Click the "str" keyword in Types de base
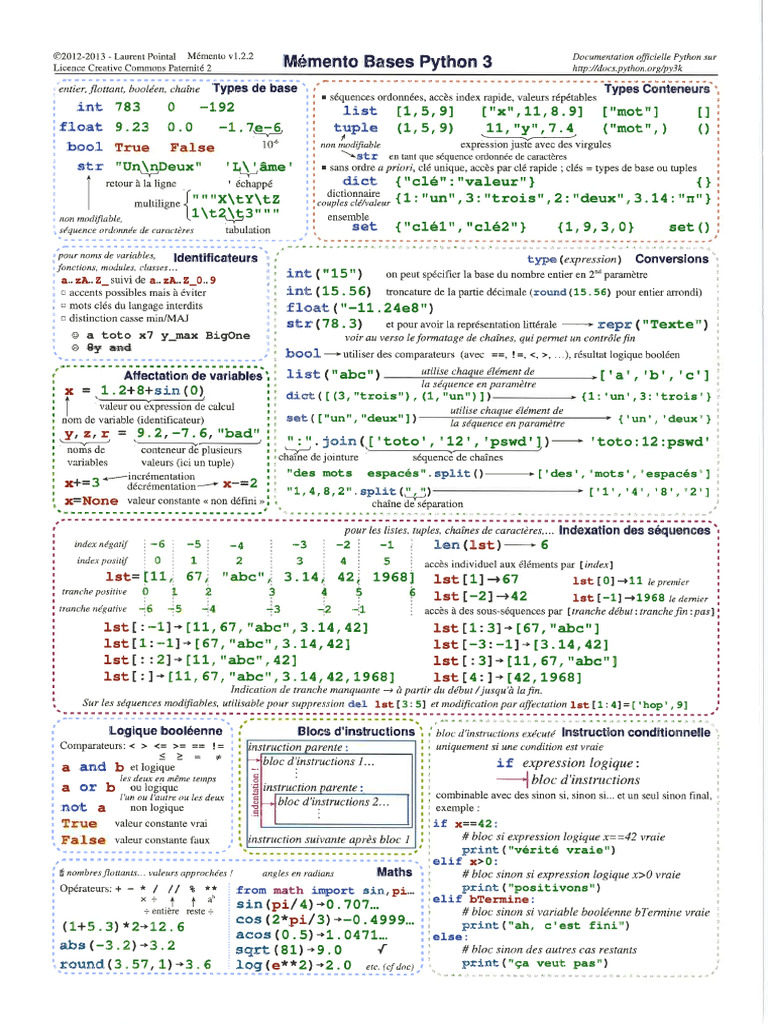 (90, 167)
